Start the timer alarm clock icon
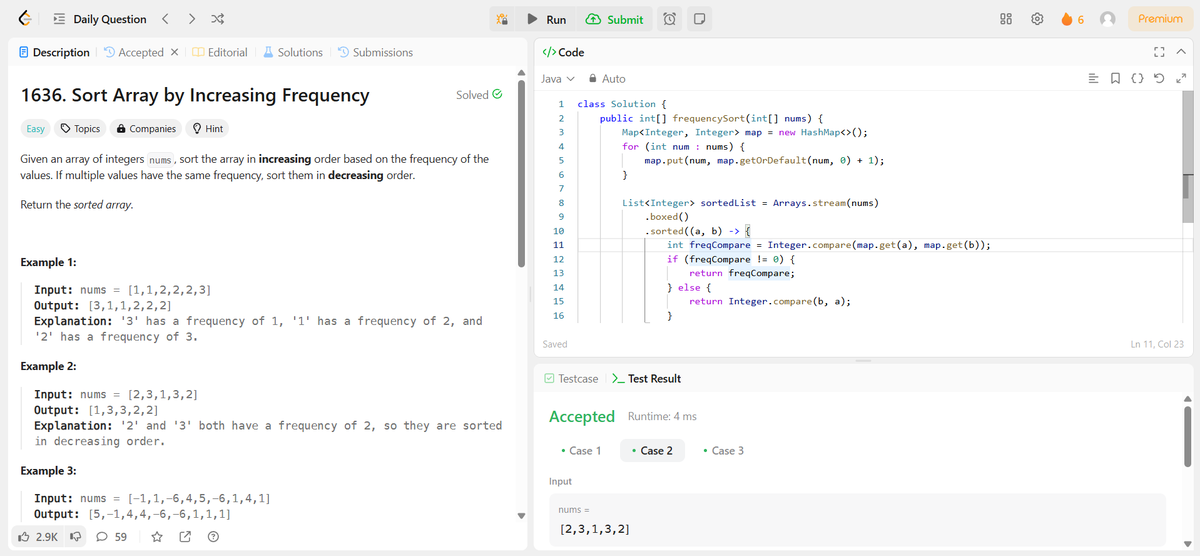Image resolution: width=1200 pixels, height=556 pixels. coord(671,19)
